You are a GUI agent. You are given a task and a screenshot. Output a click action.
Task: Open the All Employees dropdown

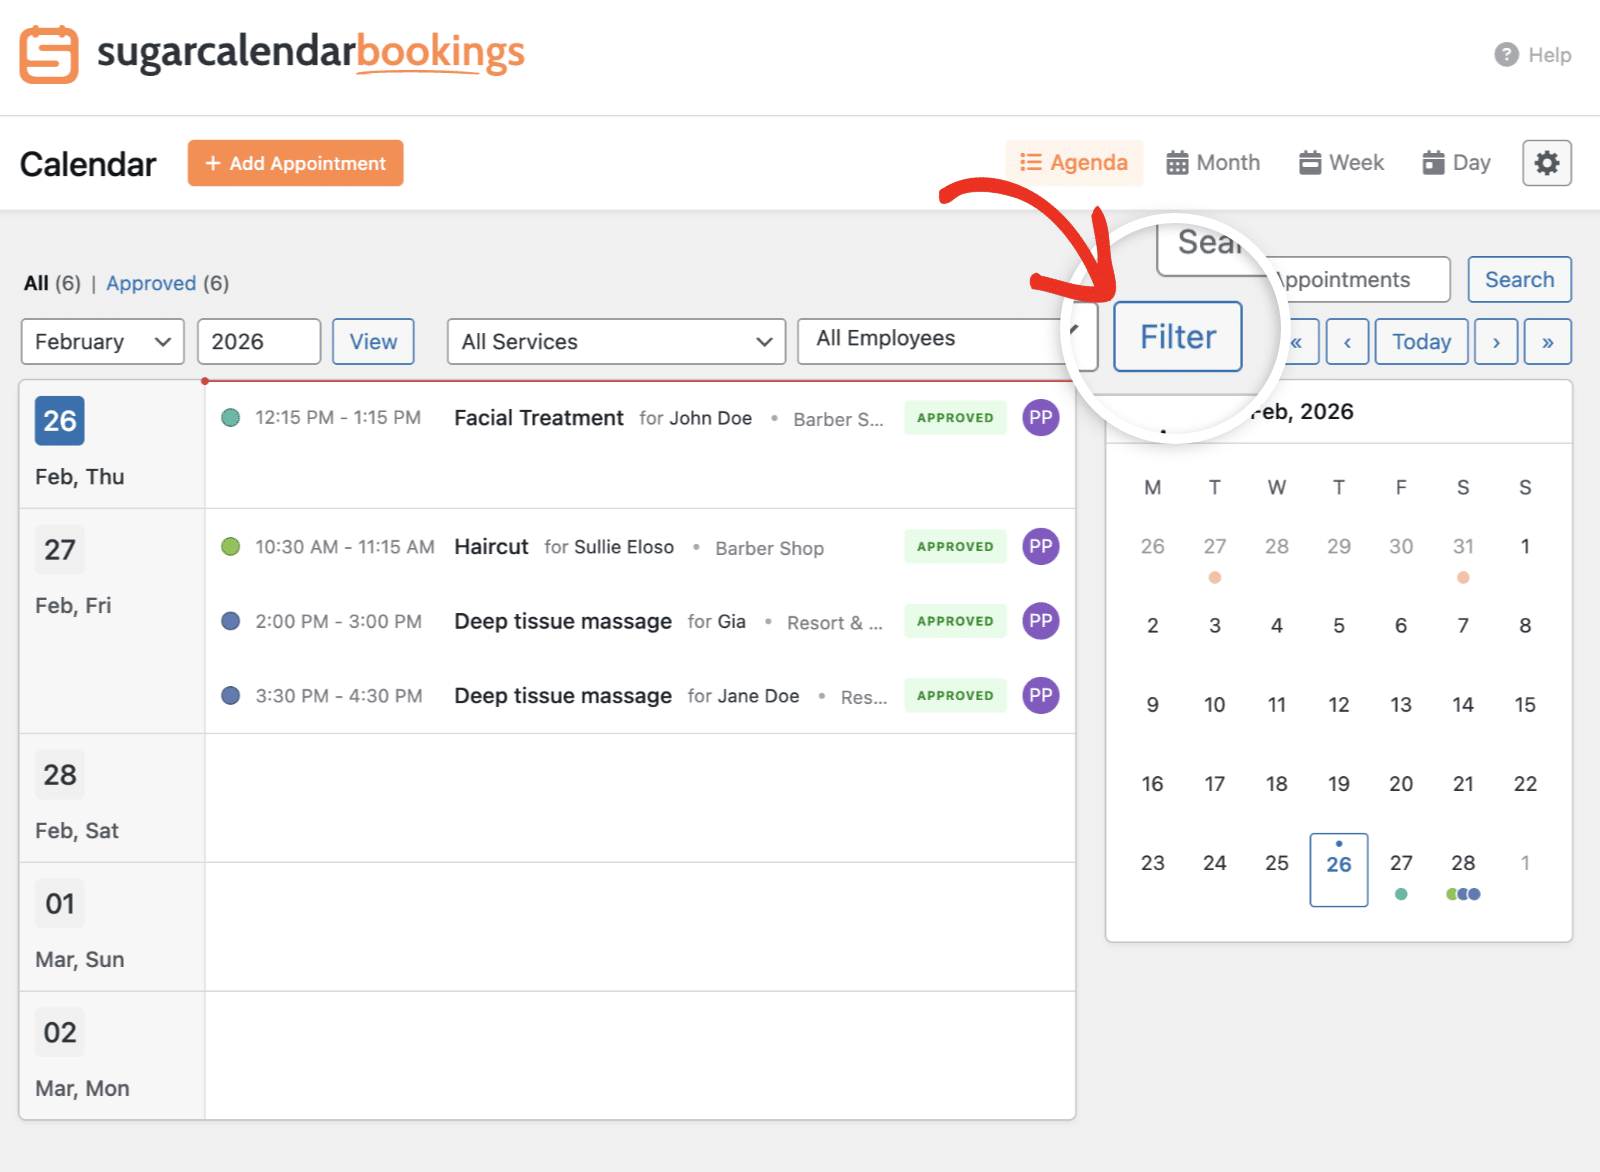944,340
